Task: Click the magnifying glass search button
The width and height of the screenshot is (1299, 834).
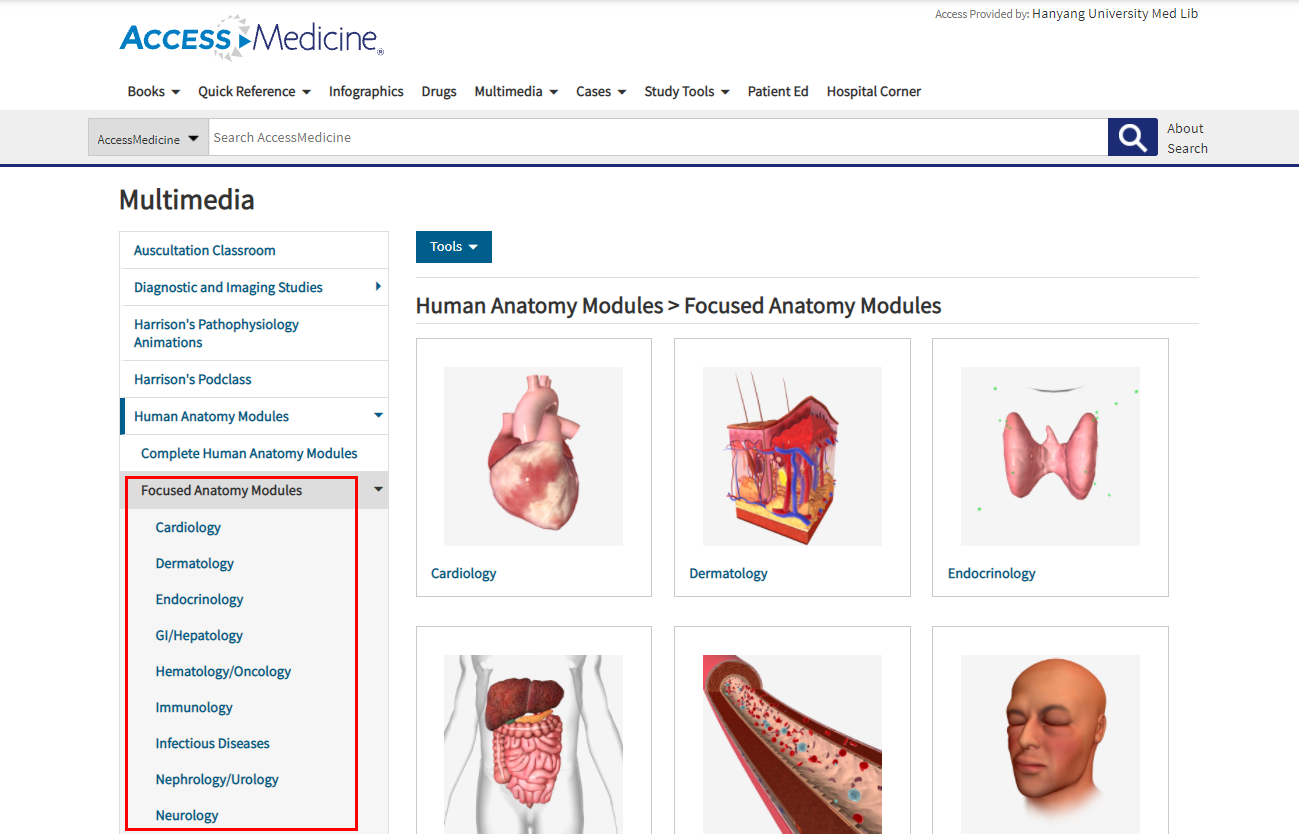Action: click(x=1132, y=137)
